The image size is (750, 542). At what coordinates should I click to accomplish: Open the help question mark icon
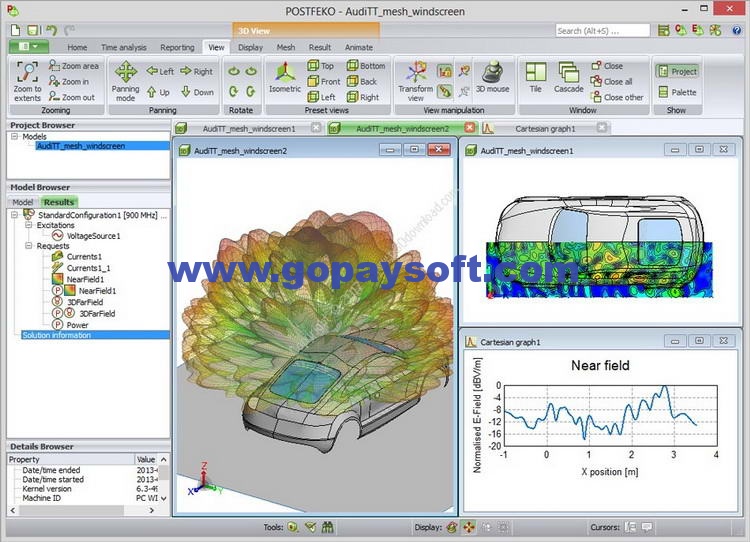737,30
